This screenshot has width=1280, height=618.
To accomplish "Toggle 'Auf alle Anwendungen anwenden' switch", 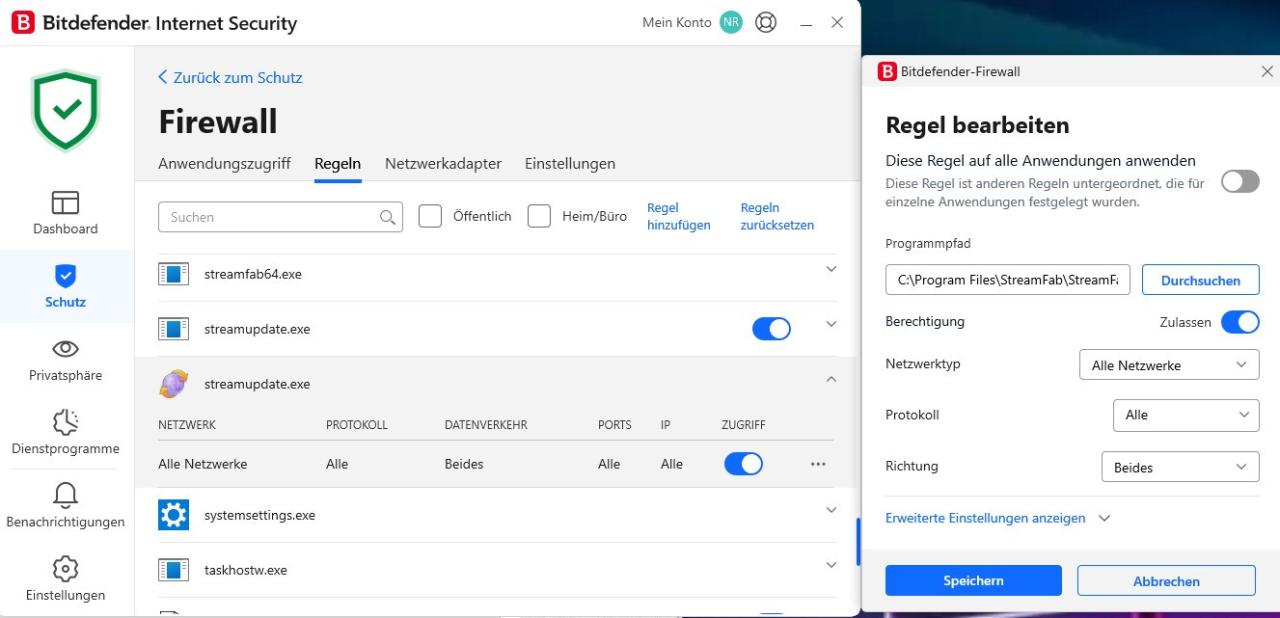I will coord(1240,181).
